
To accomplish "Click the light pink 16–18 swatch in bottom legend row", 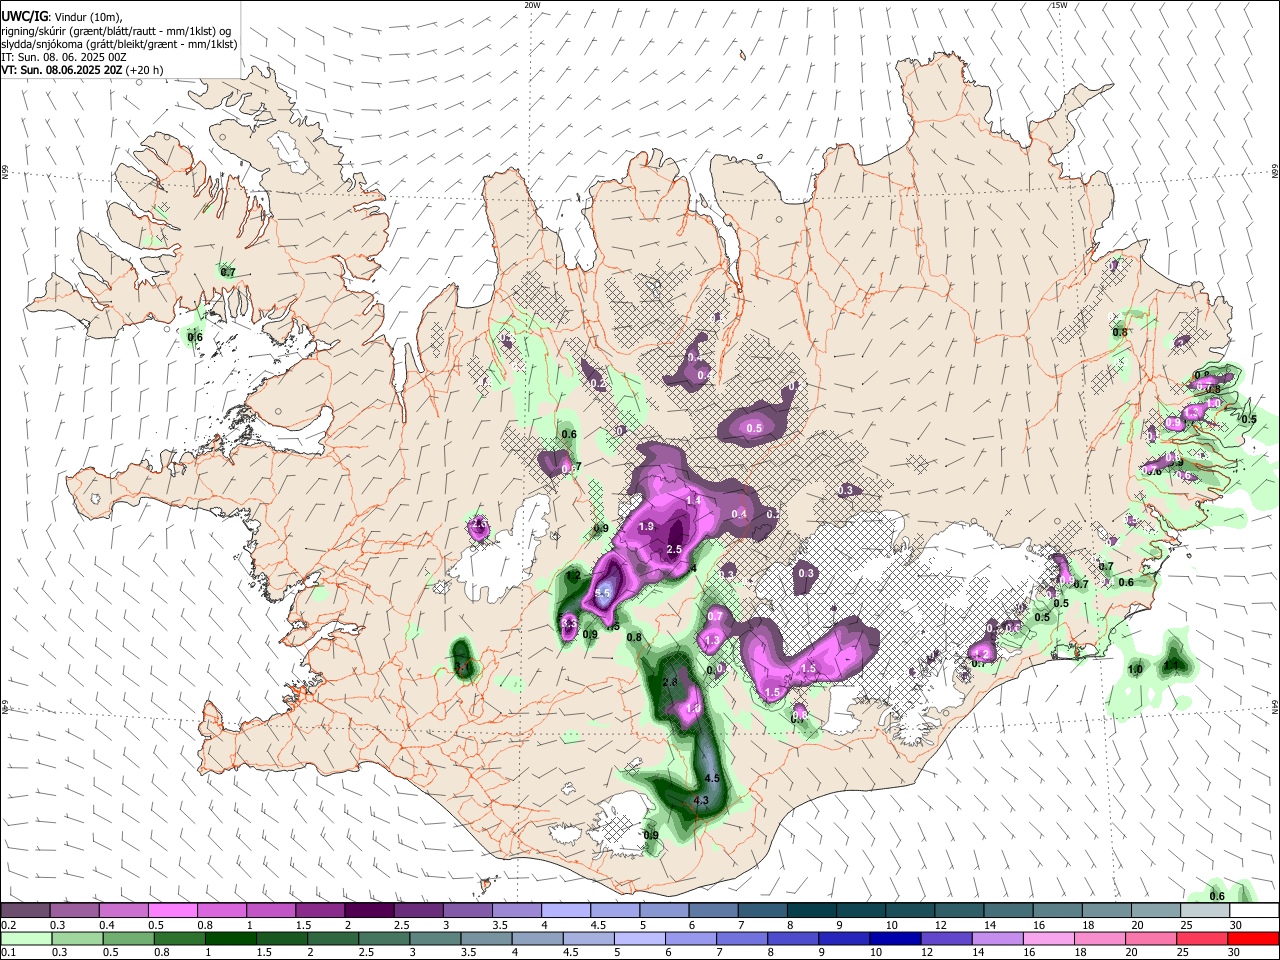I will pyautogui.click(x=1050, y=938).
